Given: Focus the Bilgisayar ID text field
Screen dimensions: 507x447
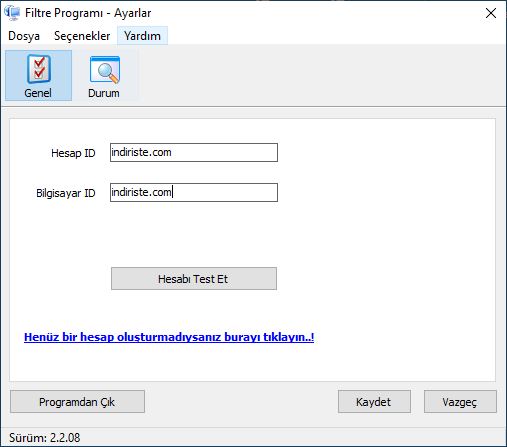Looking at the screenshot, I should tap(194, 192).
